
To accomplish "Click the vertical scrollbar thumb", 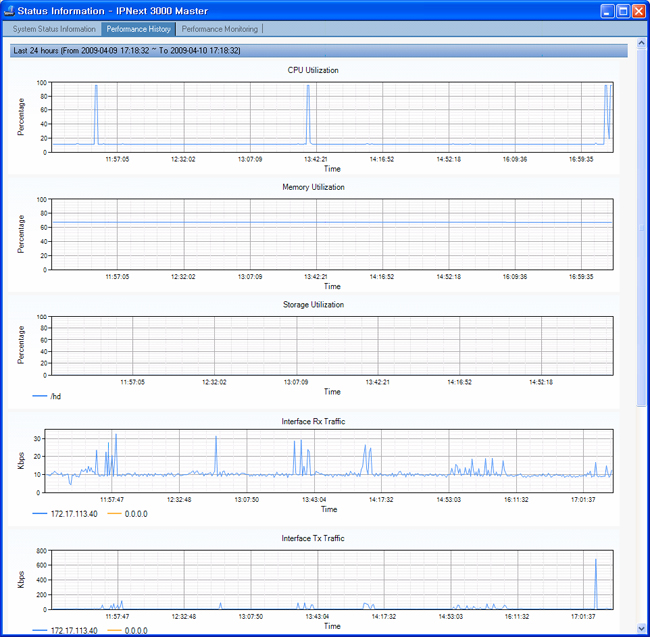I will click(x=642, y=228).
